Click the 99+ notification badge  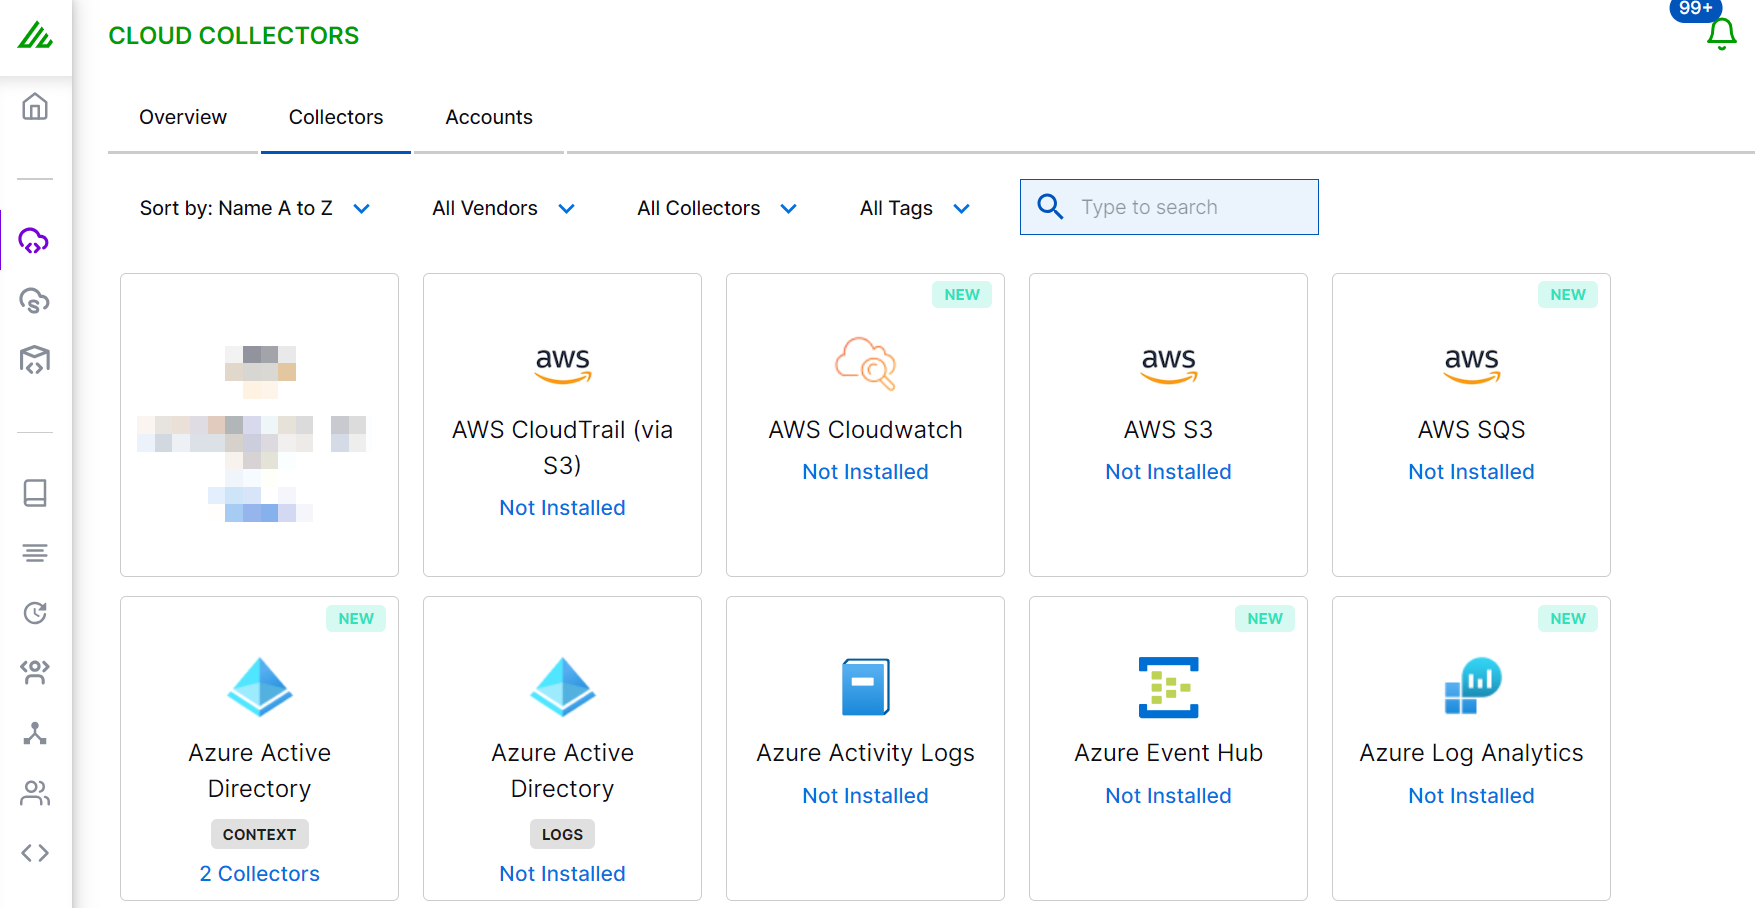tap(1695, 9)
